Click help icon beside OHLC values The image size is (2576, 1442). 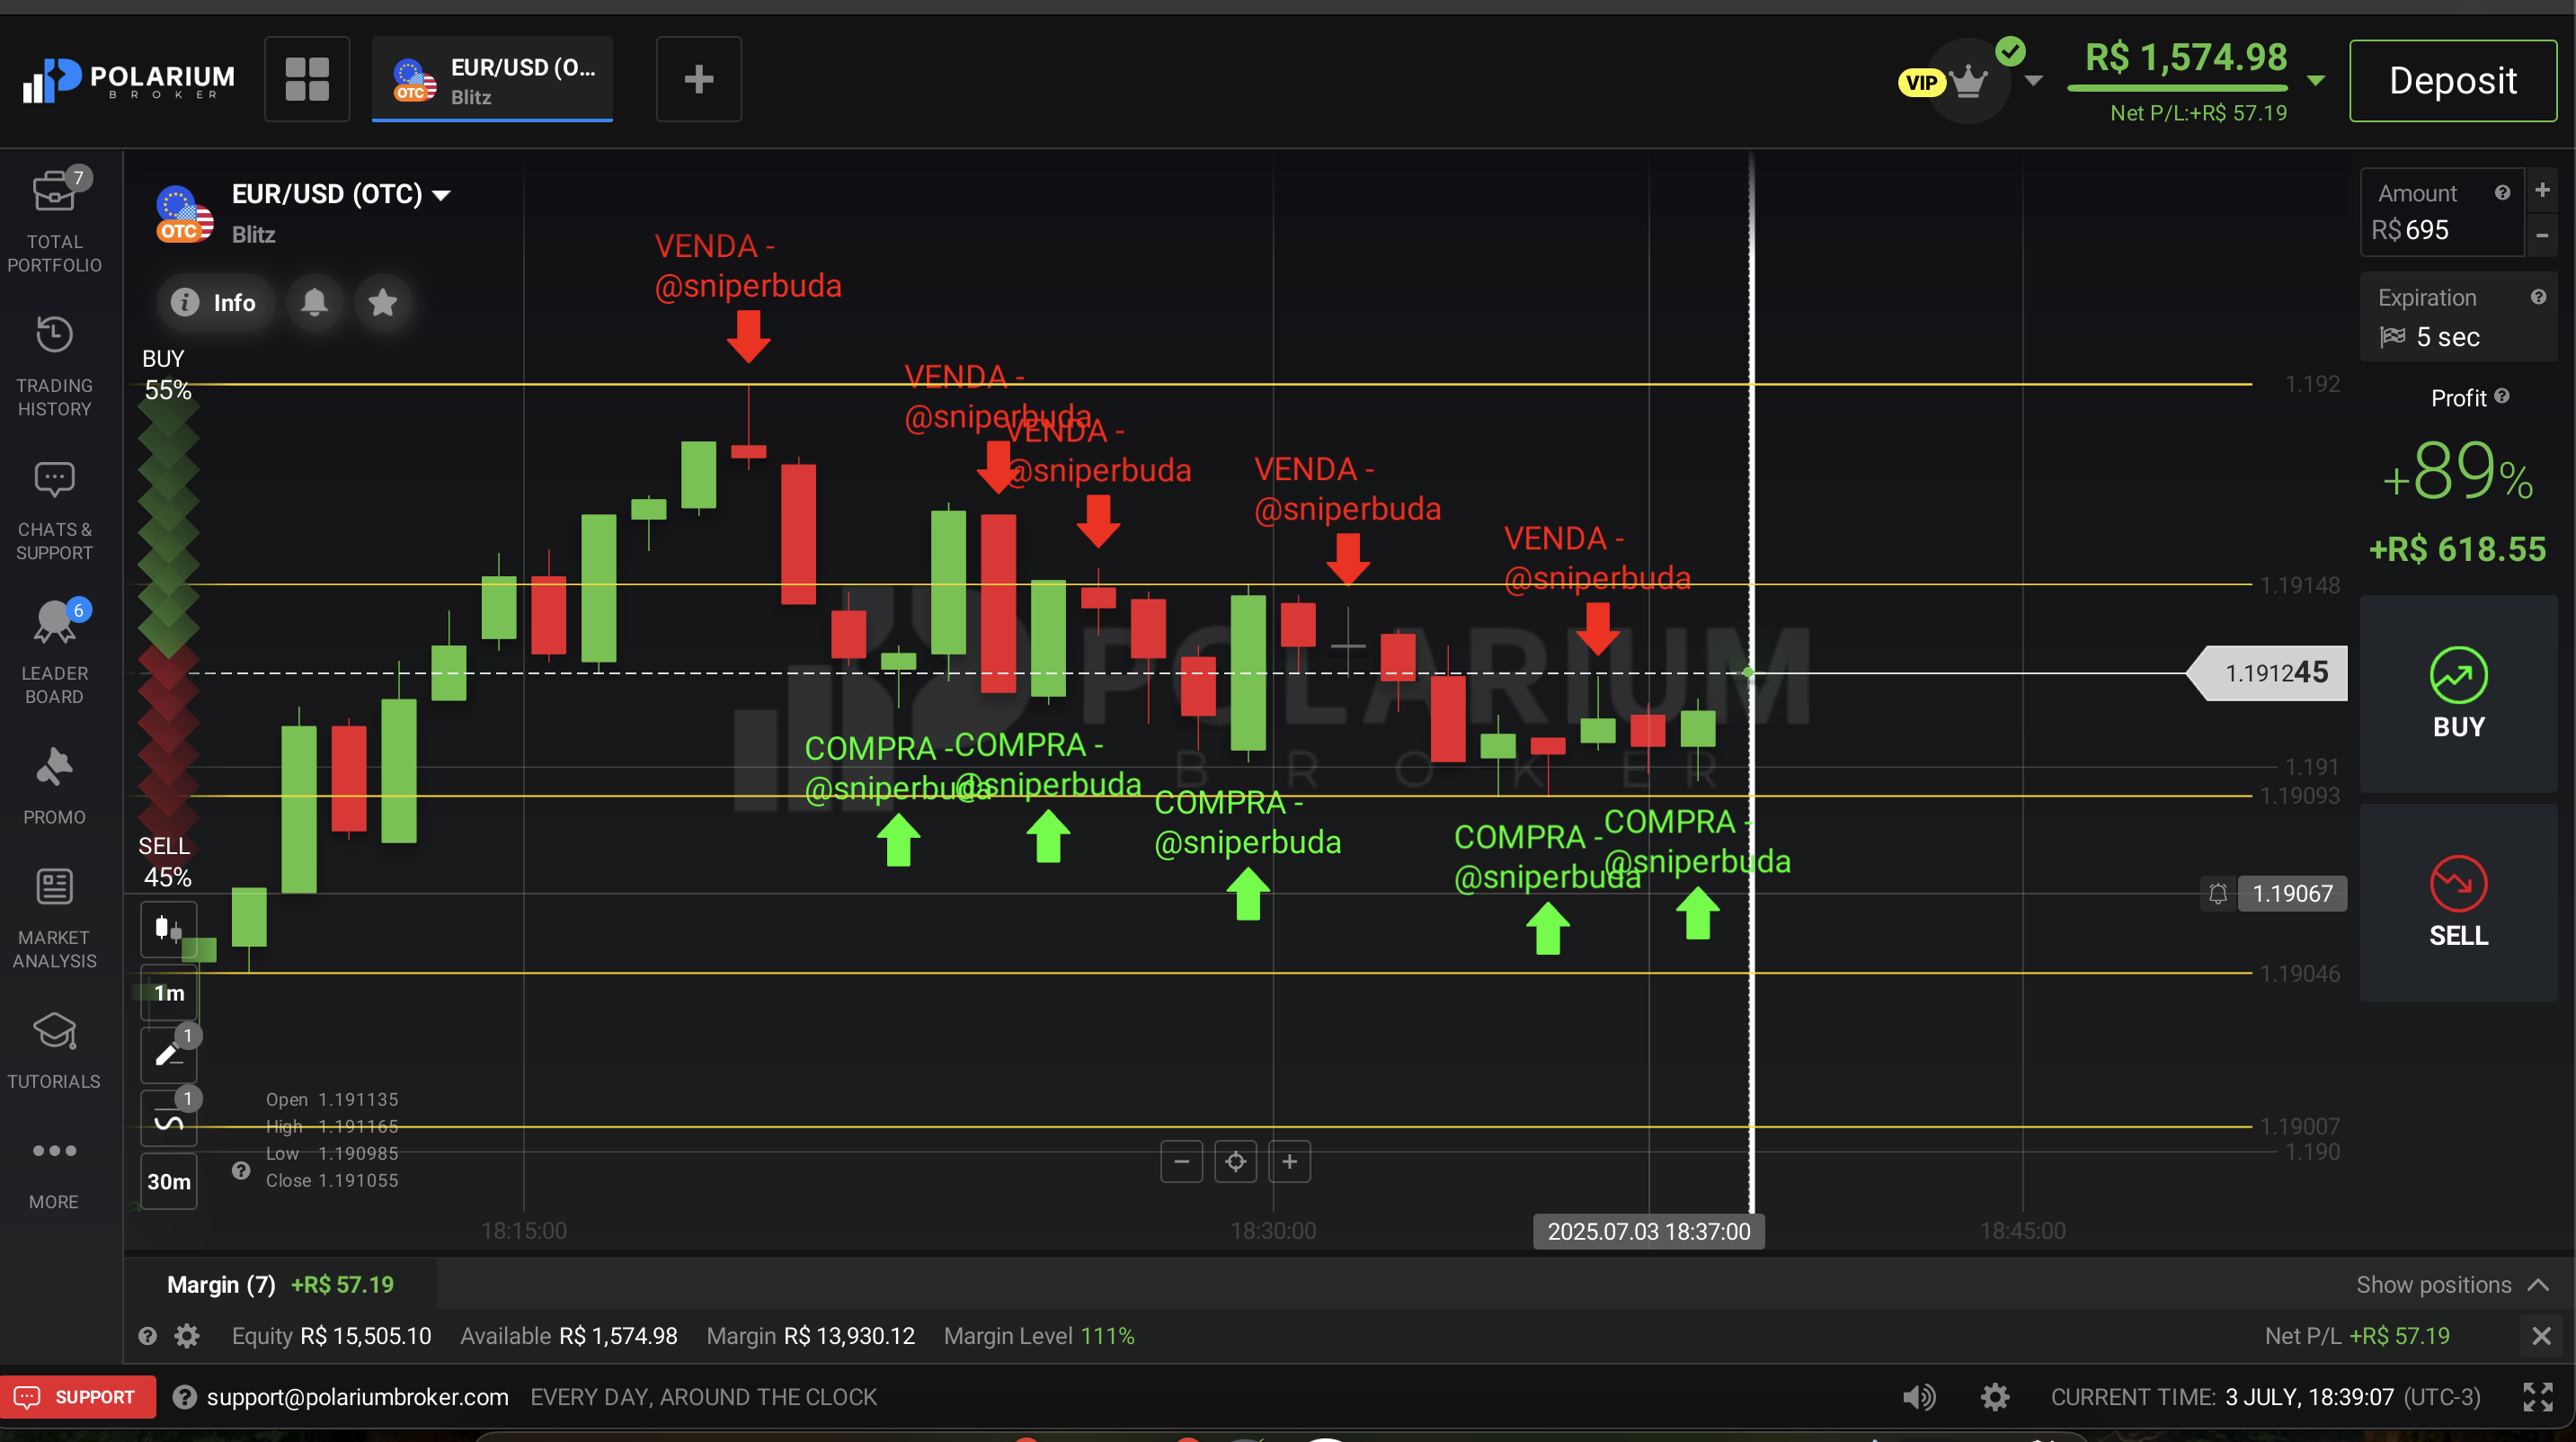point(241,1170)
